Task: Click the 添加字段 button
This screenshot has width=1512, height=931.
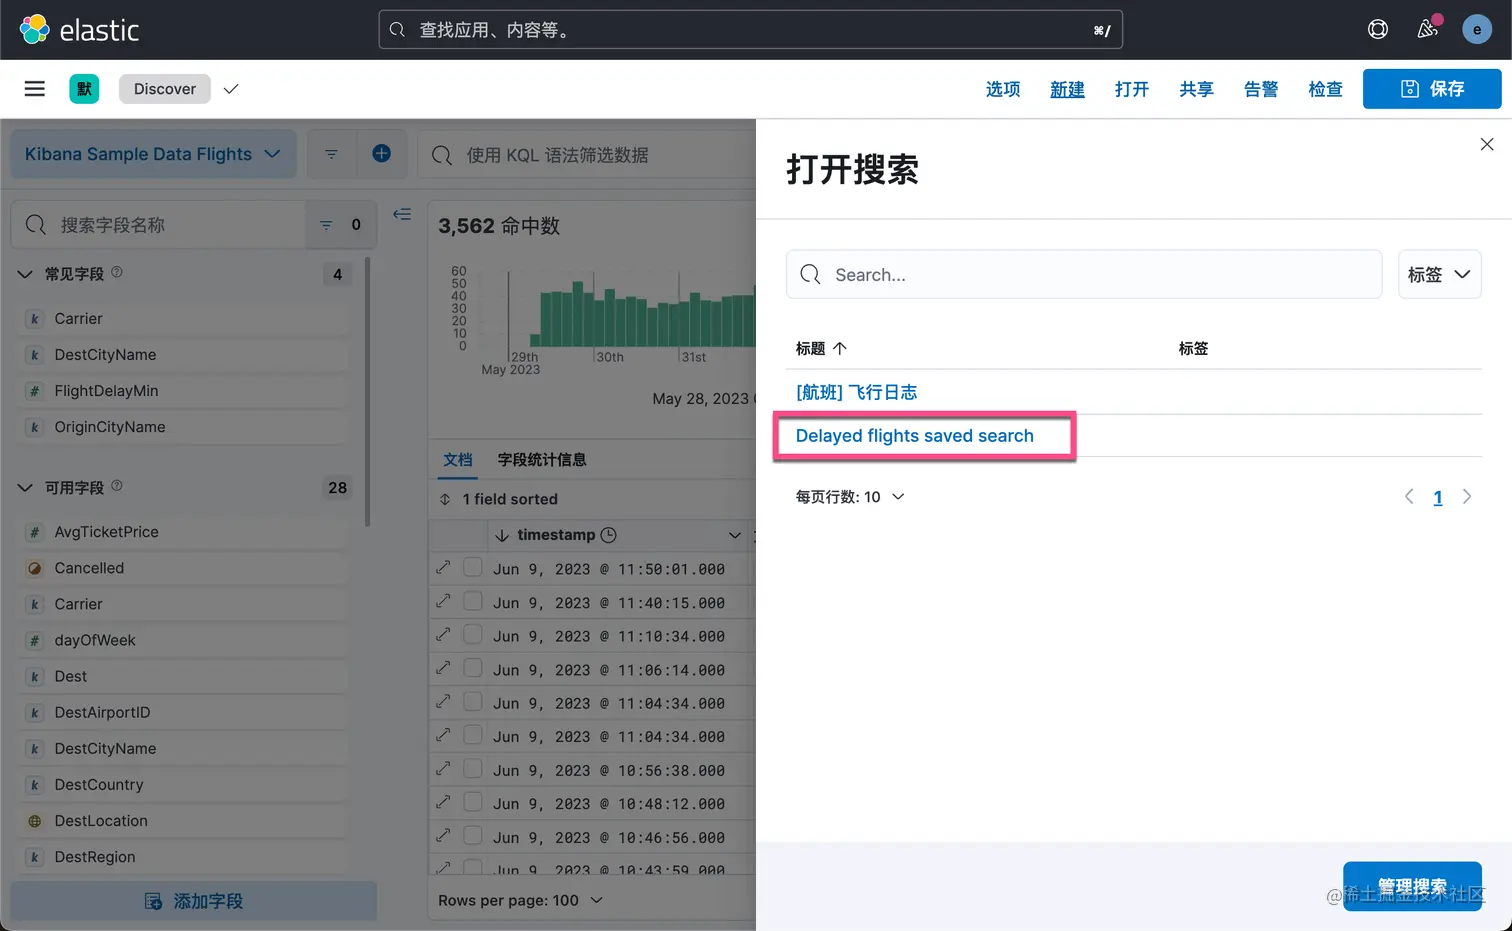Action: point(194,901)
